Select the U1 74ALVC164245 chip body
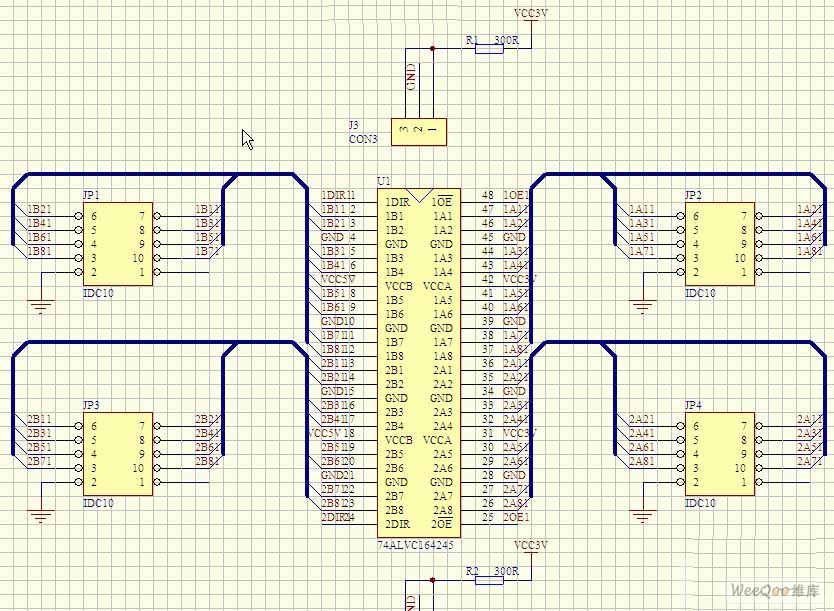Viewport: 834px width, 611px height. tap(418, 362)
